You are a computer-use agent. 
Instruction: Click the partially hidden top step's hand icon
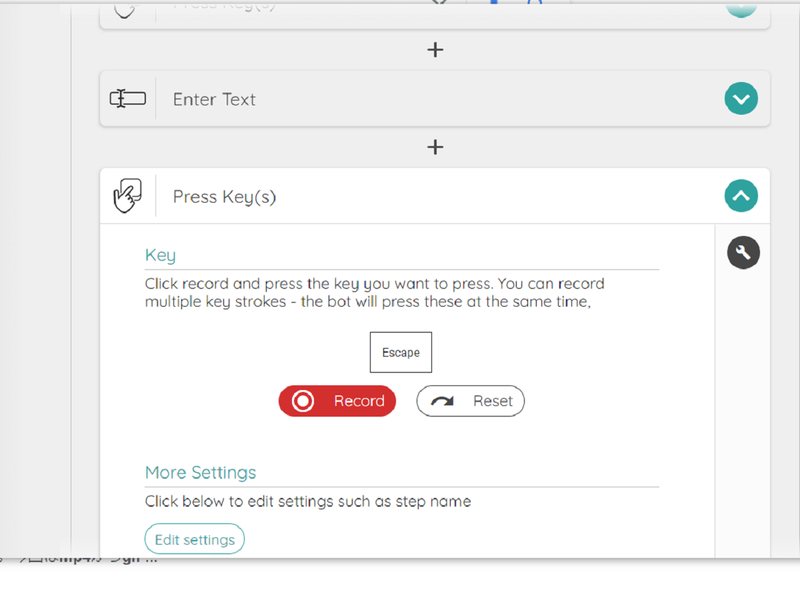point(127,8)
